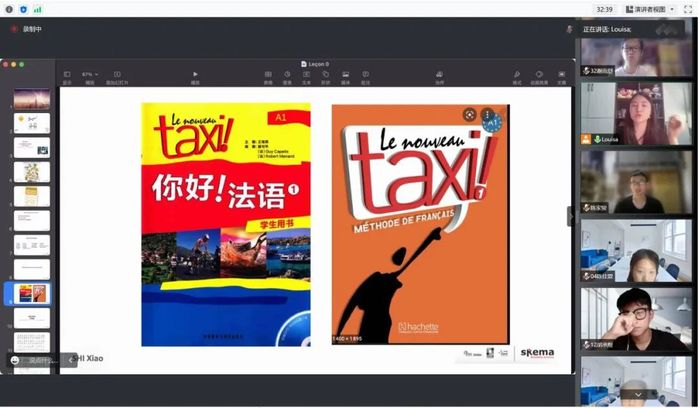Click the Text box toolbar item

pos(306,75)
